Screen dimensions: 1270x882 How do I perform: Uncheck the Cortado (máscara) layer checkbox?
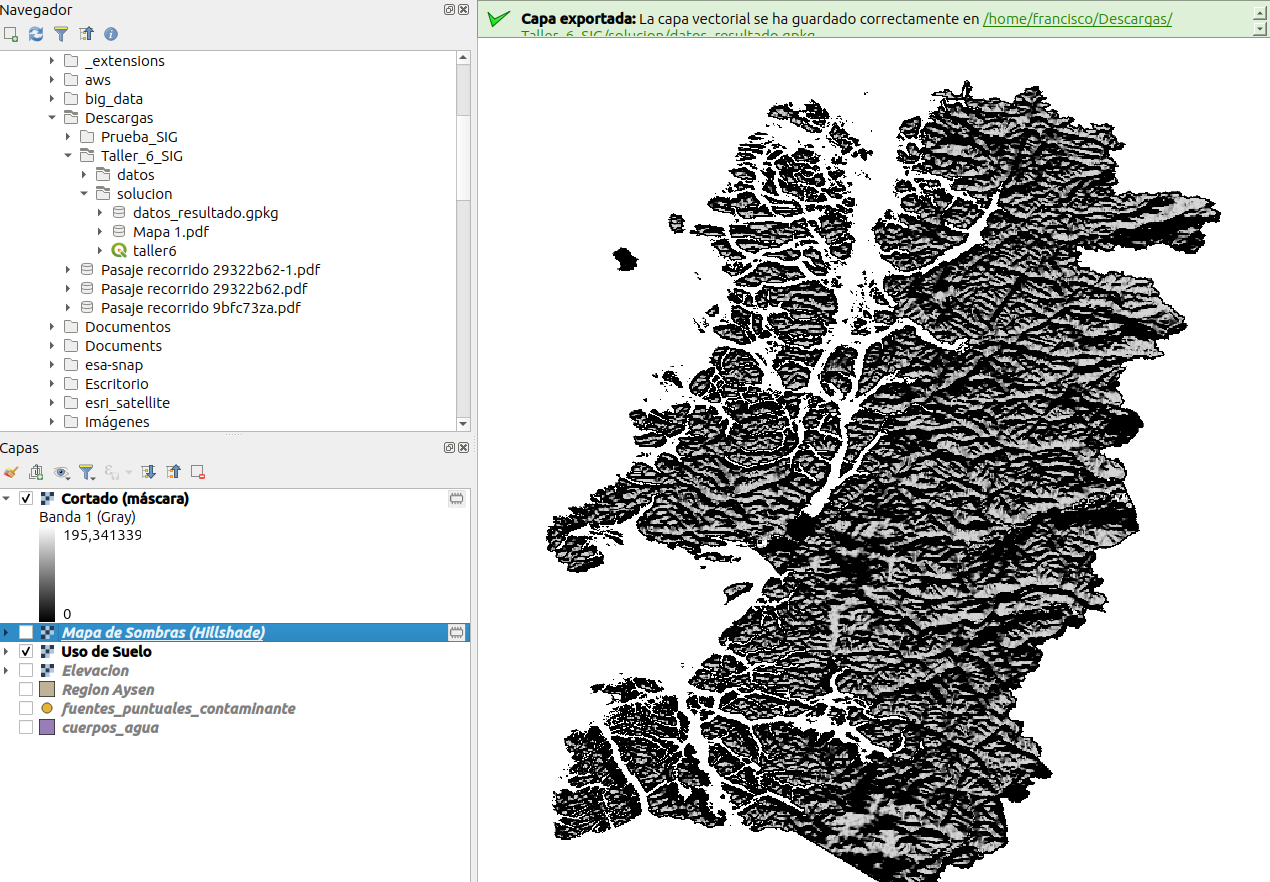click(26, 498)
